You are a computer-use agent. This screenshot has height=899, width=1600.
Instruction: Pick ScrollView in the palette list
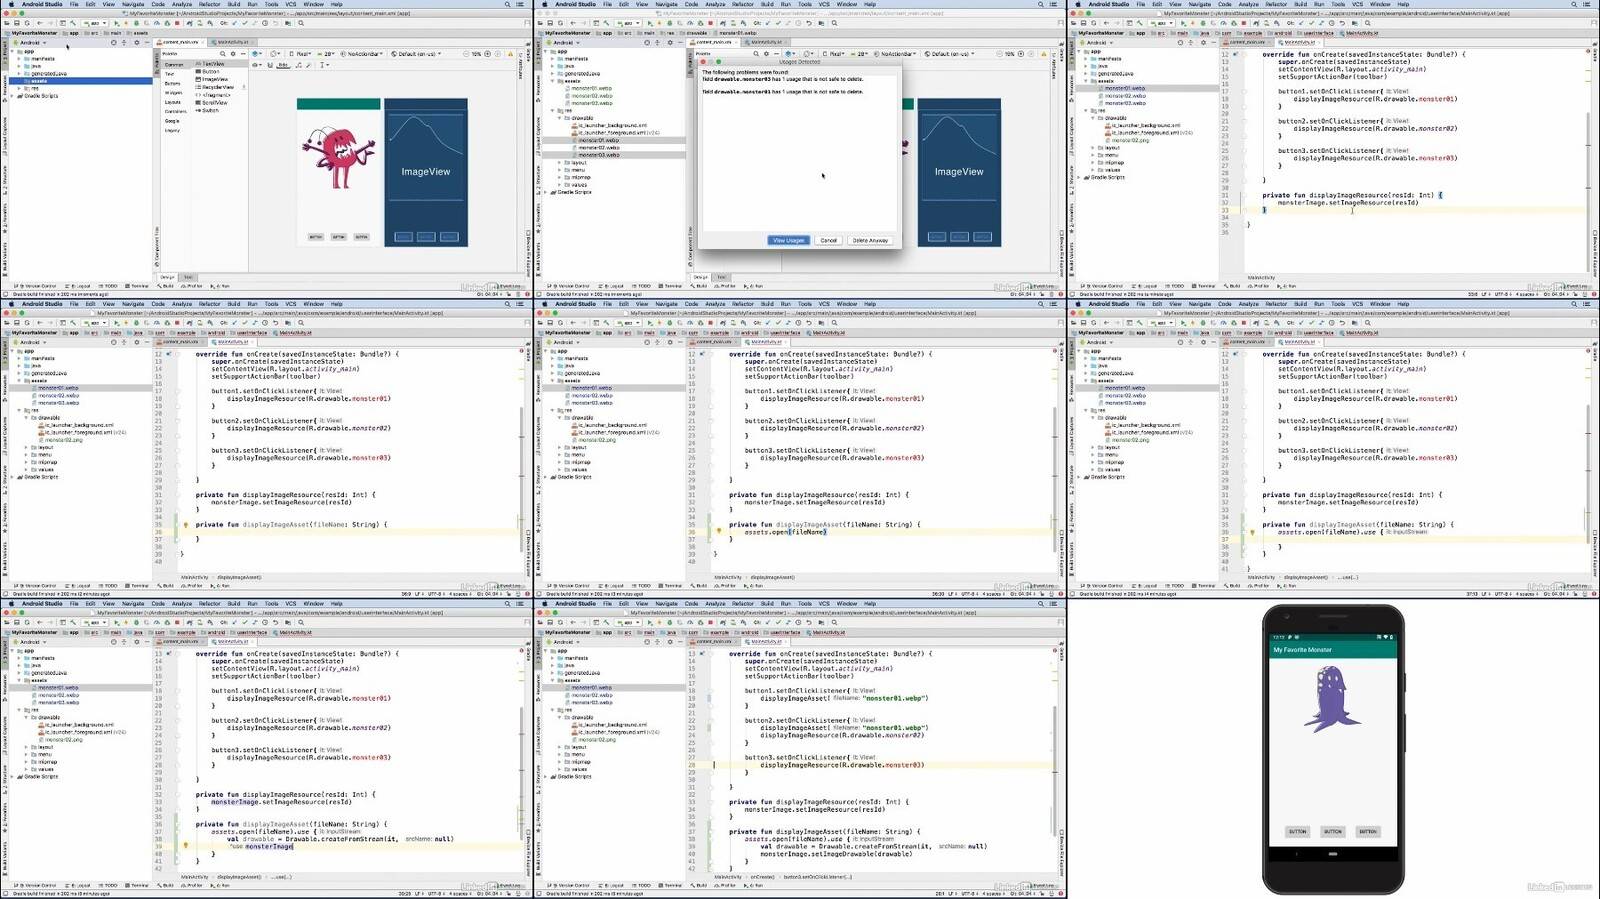tap(215, 102)
